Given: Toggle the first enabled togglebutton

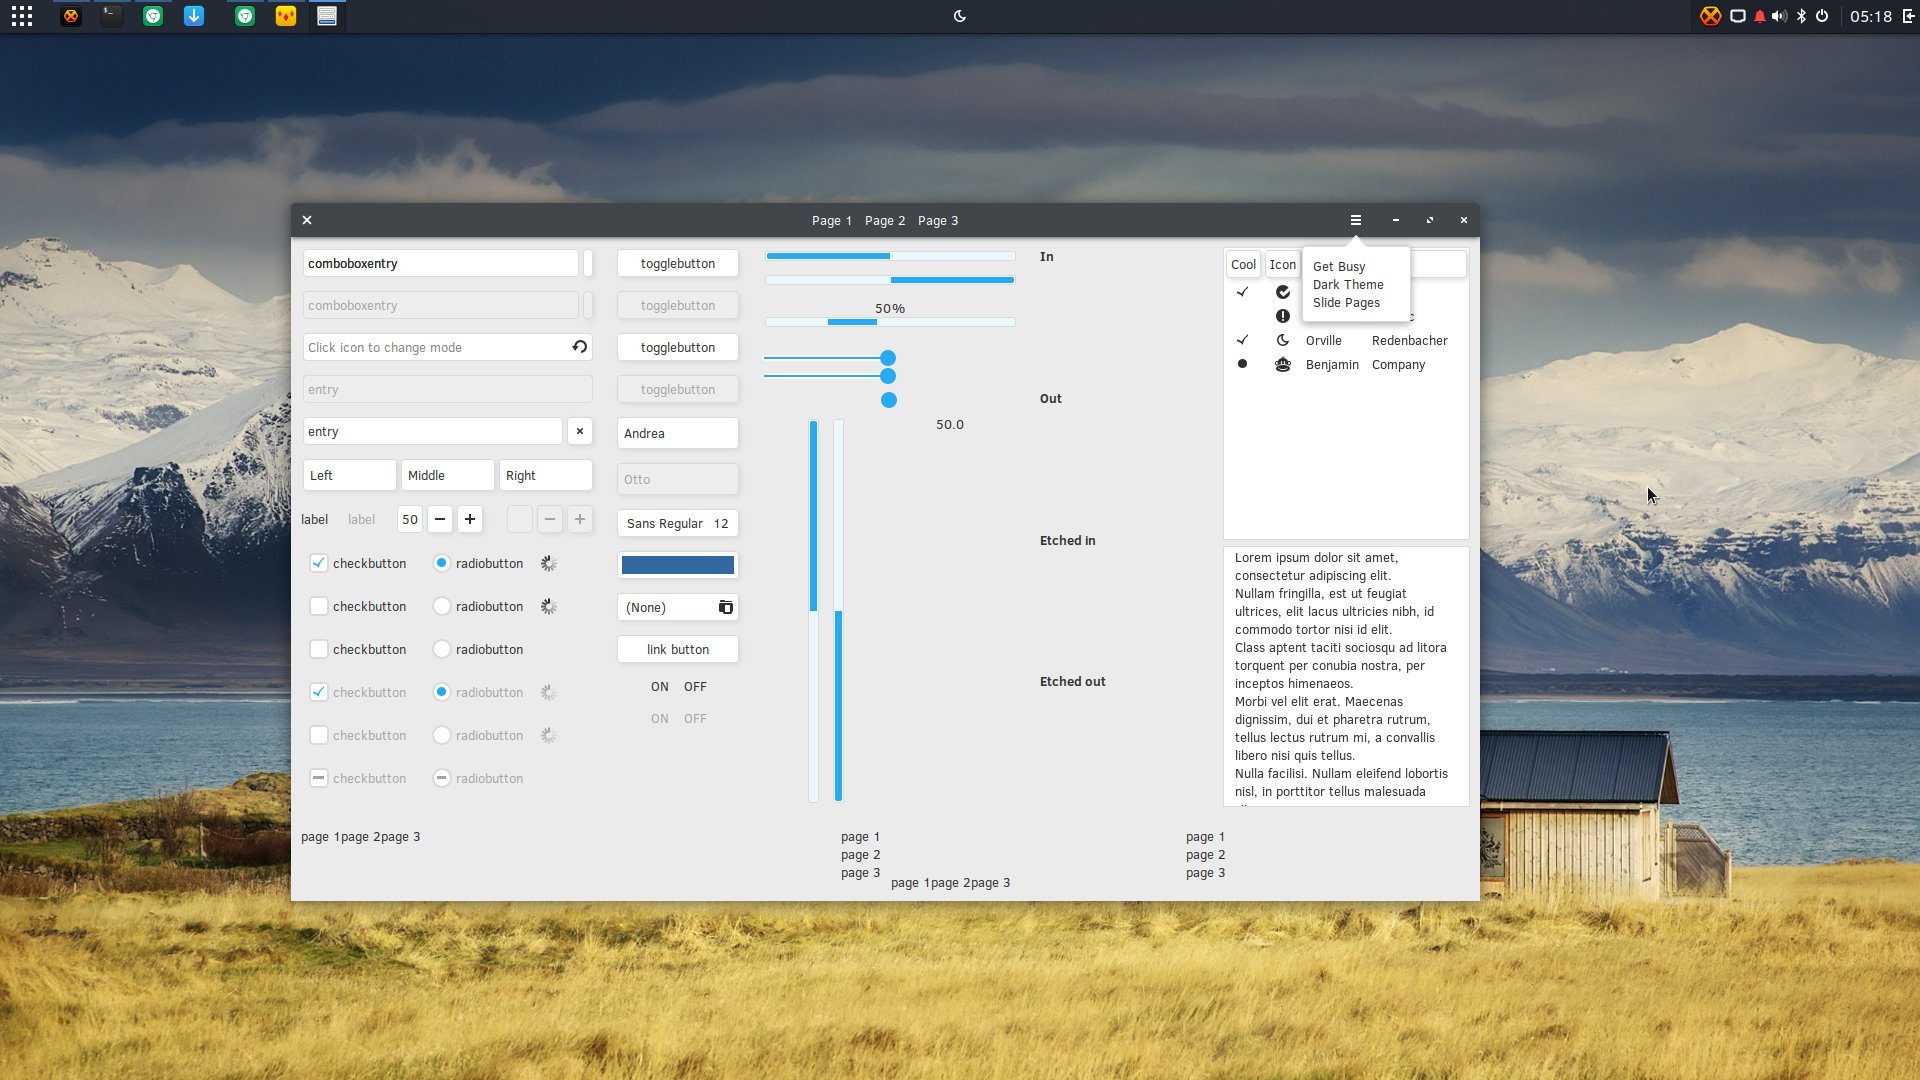Looking at the screenshot, I should click(x=678, y=263).
